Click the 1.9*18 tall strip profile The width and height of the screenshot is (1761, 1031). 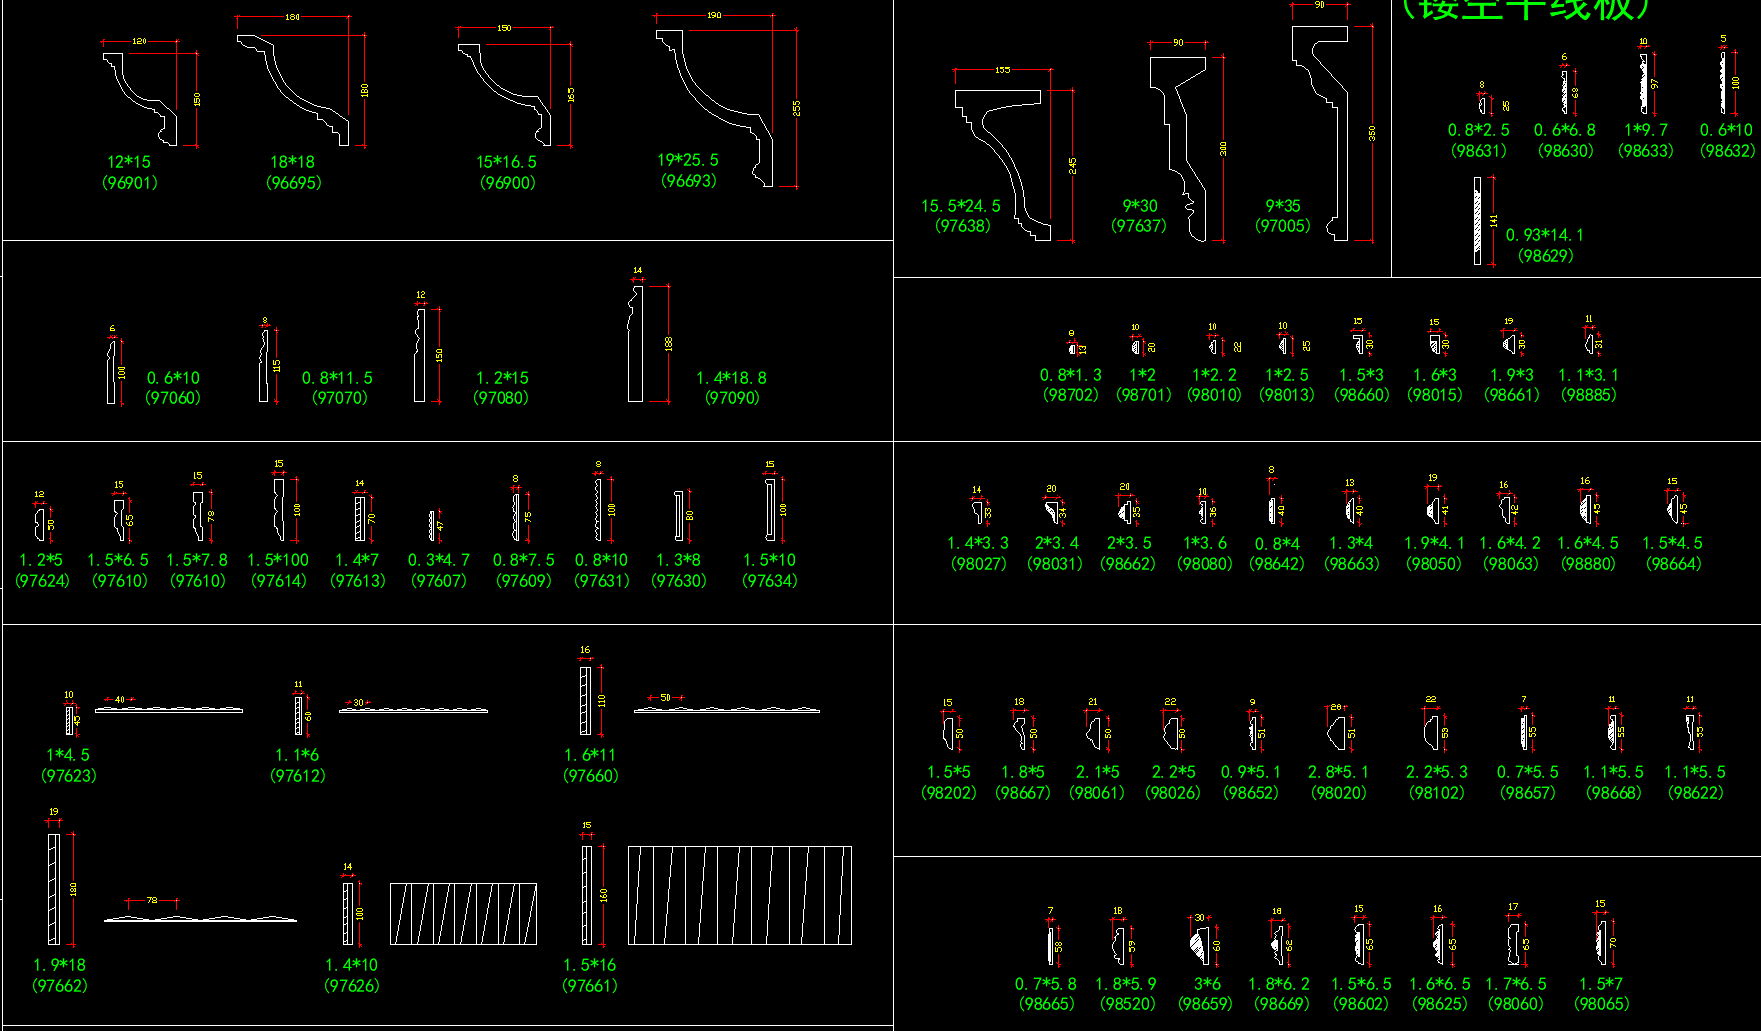(x=53, y=888)
